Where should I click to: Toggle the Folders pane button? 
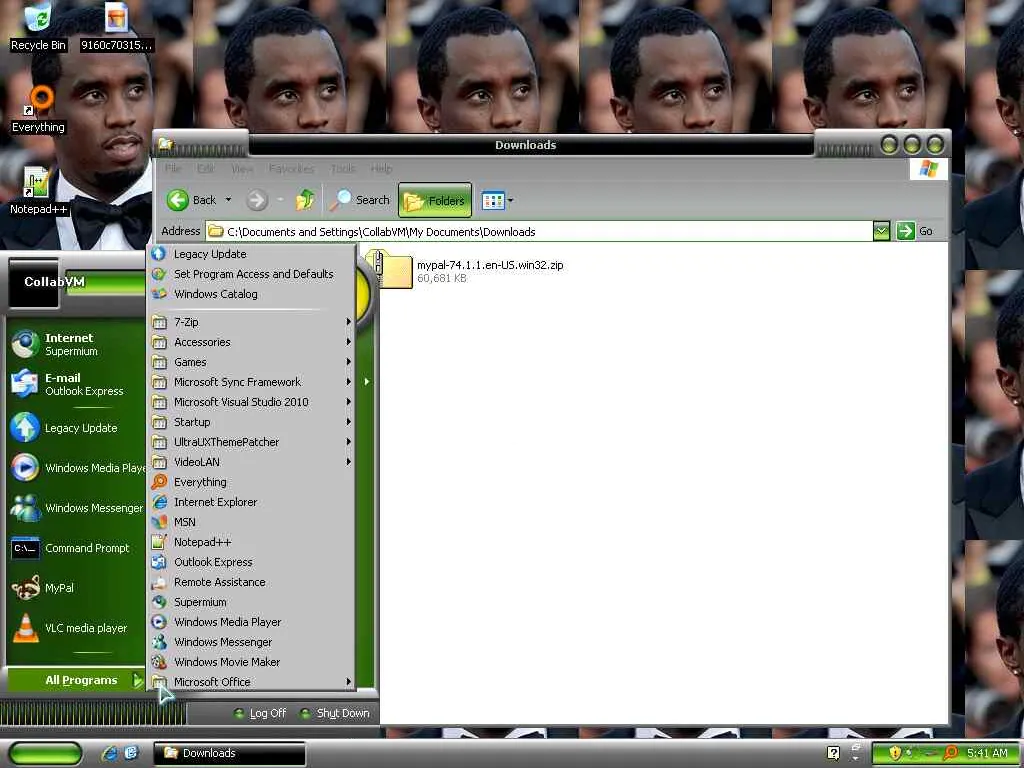coord(435,200)
